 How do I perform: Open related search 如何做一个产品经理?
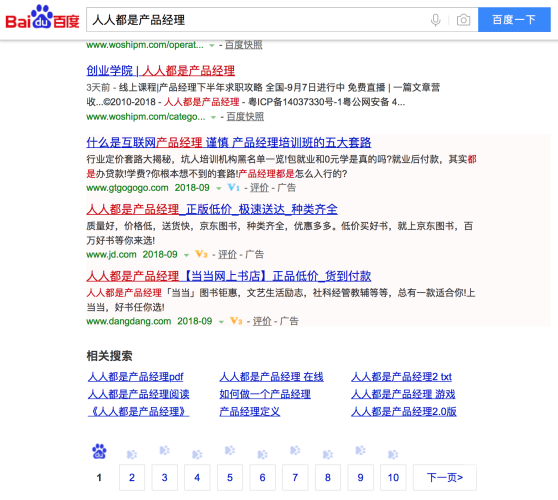point(265,394)
